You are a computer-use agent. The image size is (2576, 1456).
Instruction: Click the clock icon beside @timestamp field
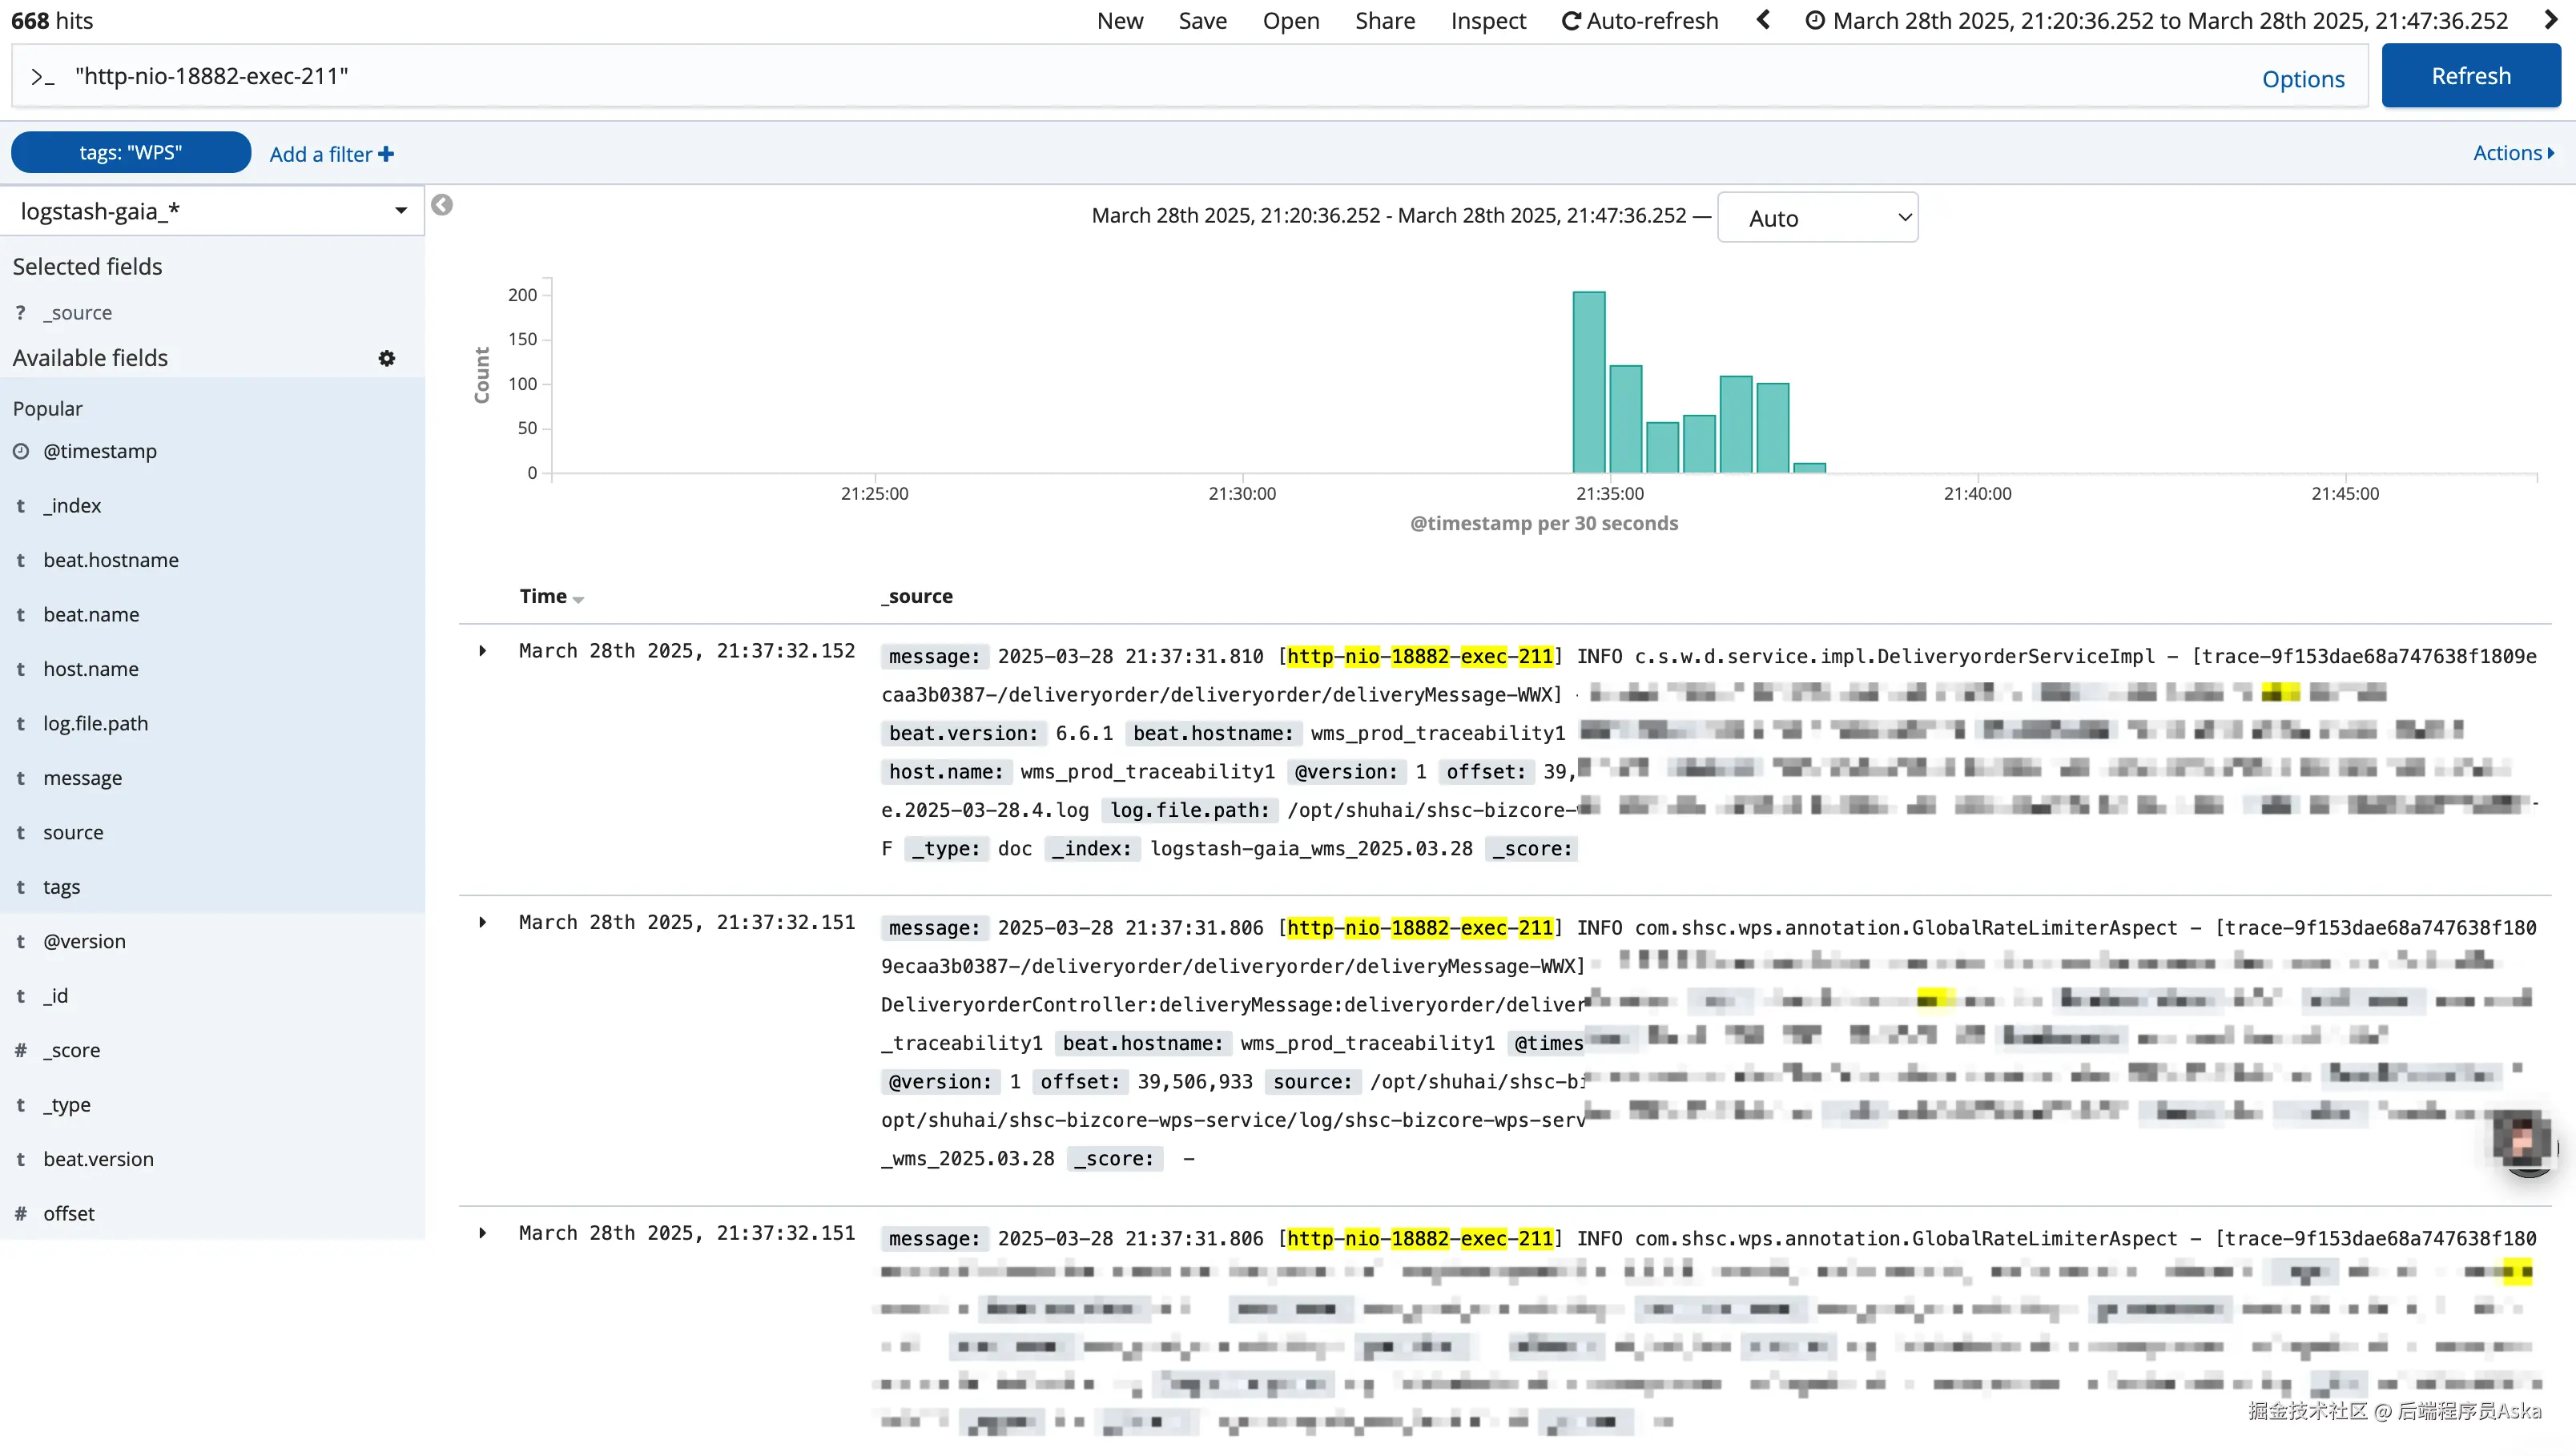pos(21,451)
